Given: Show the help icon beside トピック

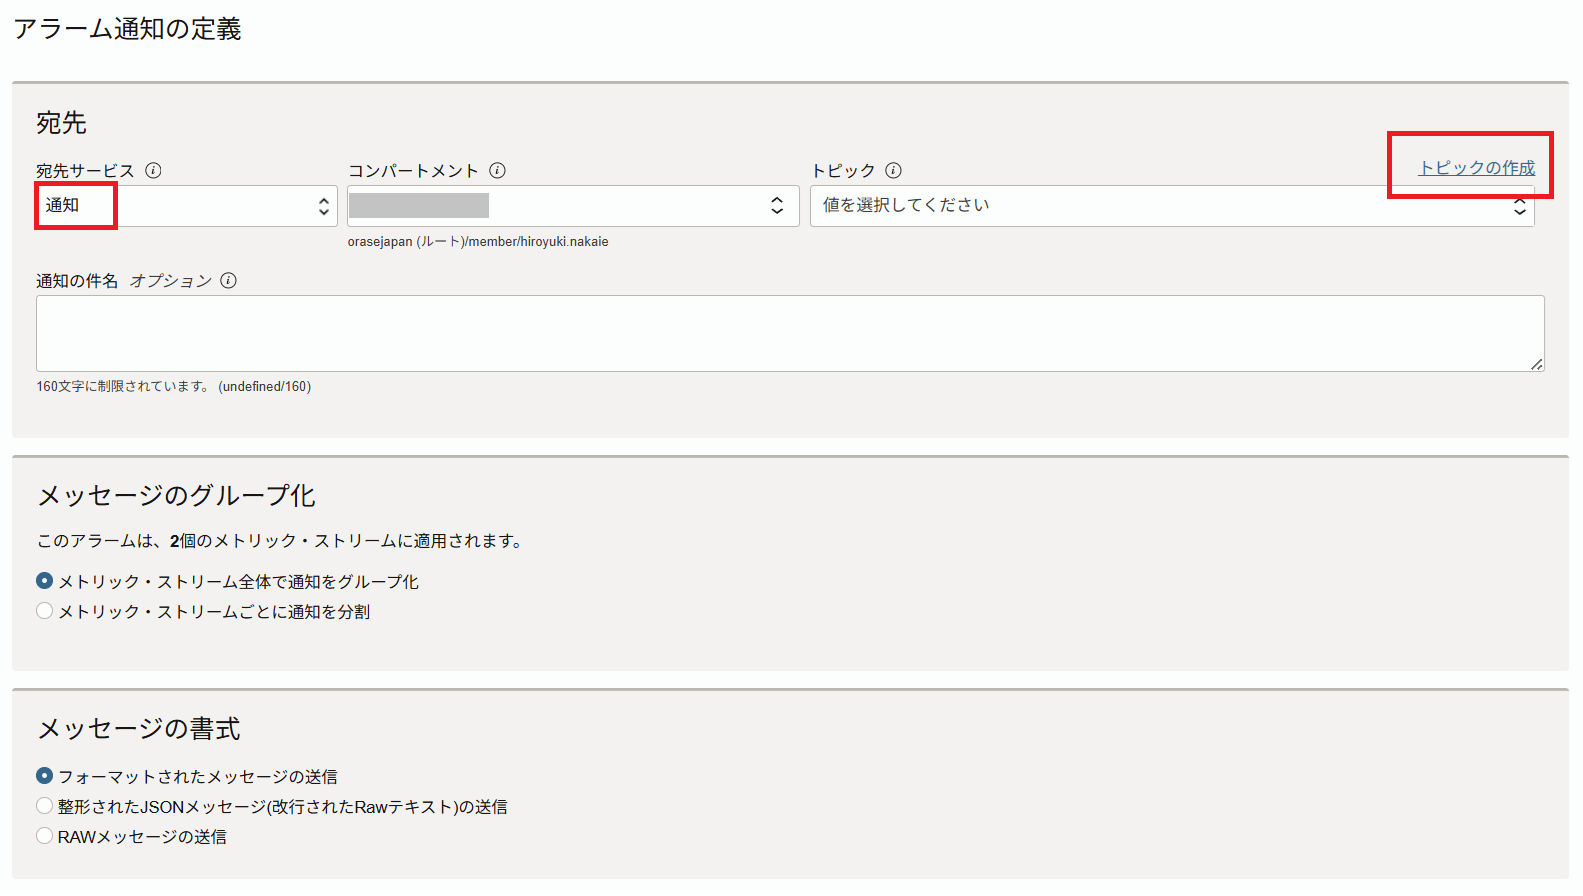Looking at the screenshot, I should [893, 170].
